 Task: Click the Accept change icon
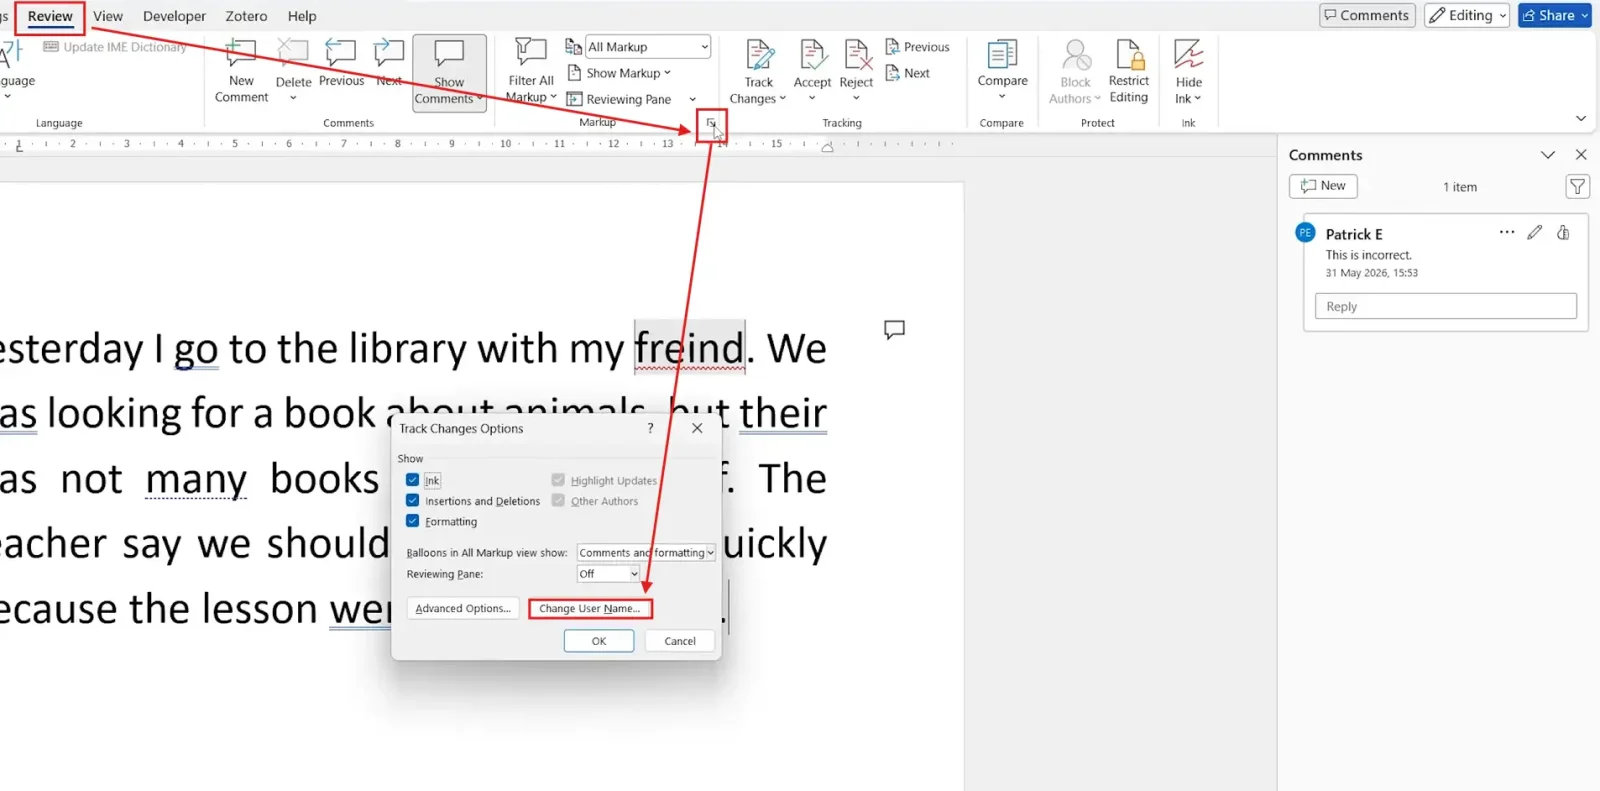click(812, 55)
